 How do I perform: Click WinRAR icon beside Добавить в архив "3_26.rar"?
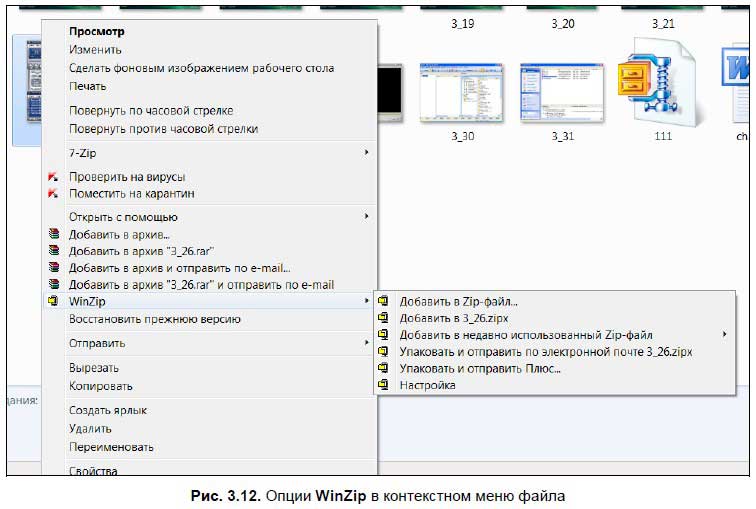coord(54,251)
